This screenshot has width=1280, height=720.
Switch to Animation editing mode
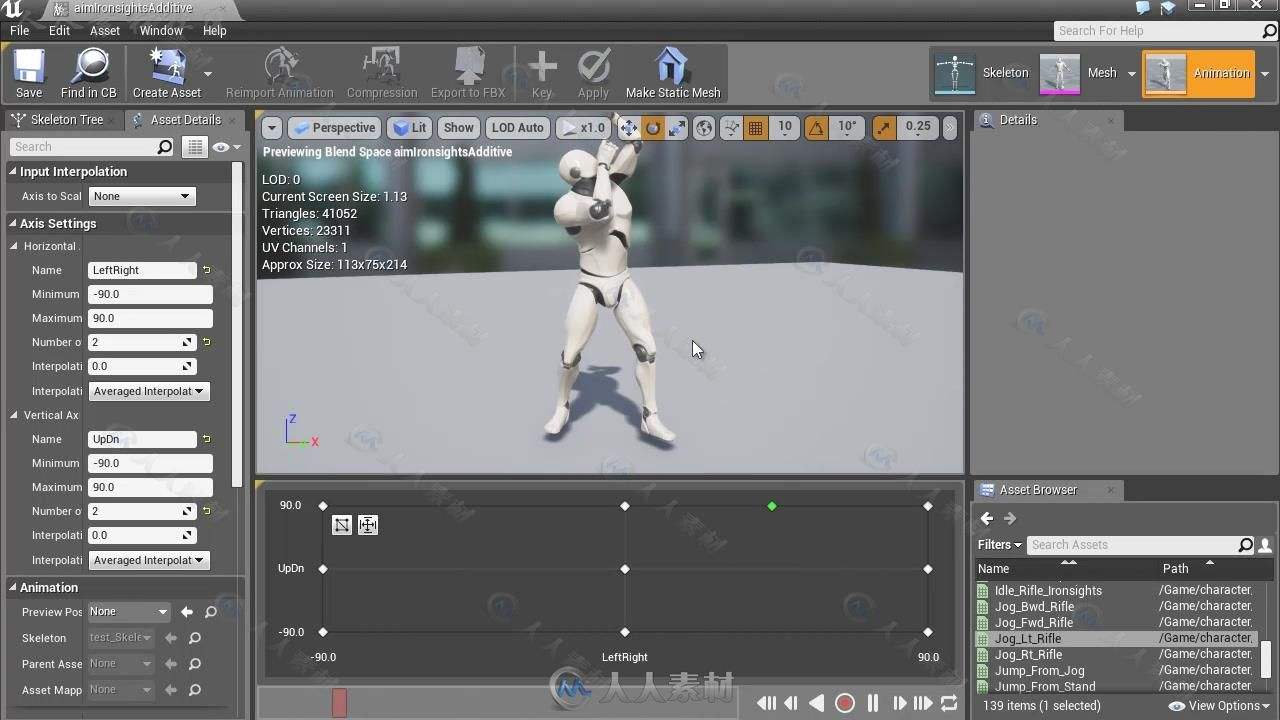click(1198, 73)
